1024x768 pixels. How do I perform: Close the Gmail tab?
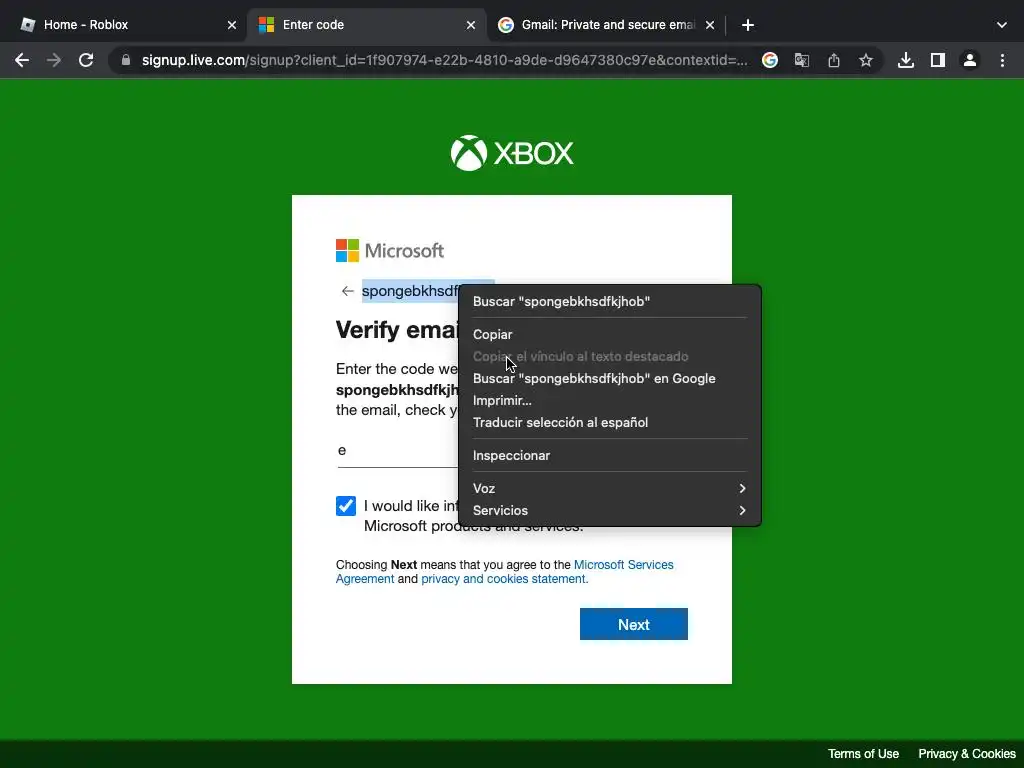click(x=710, y=25)
